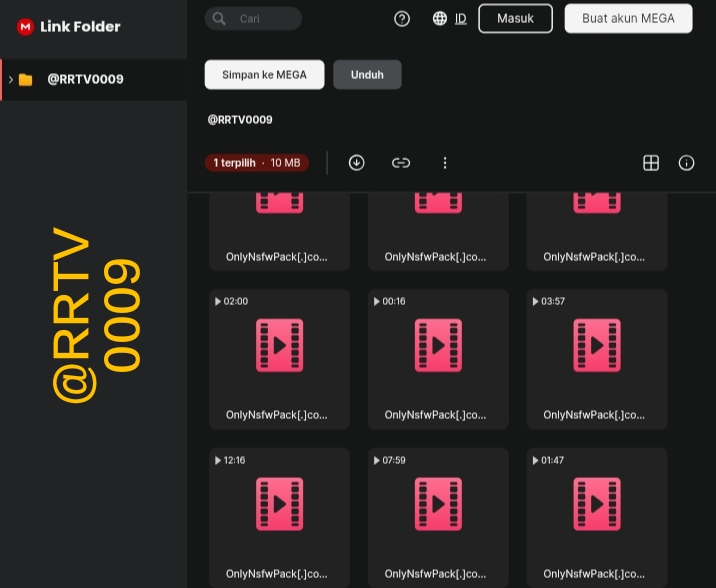Click the globe language icon

(x=440, y=18)
